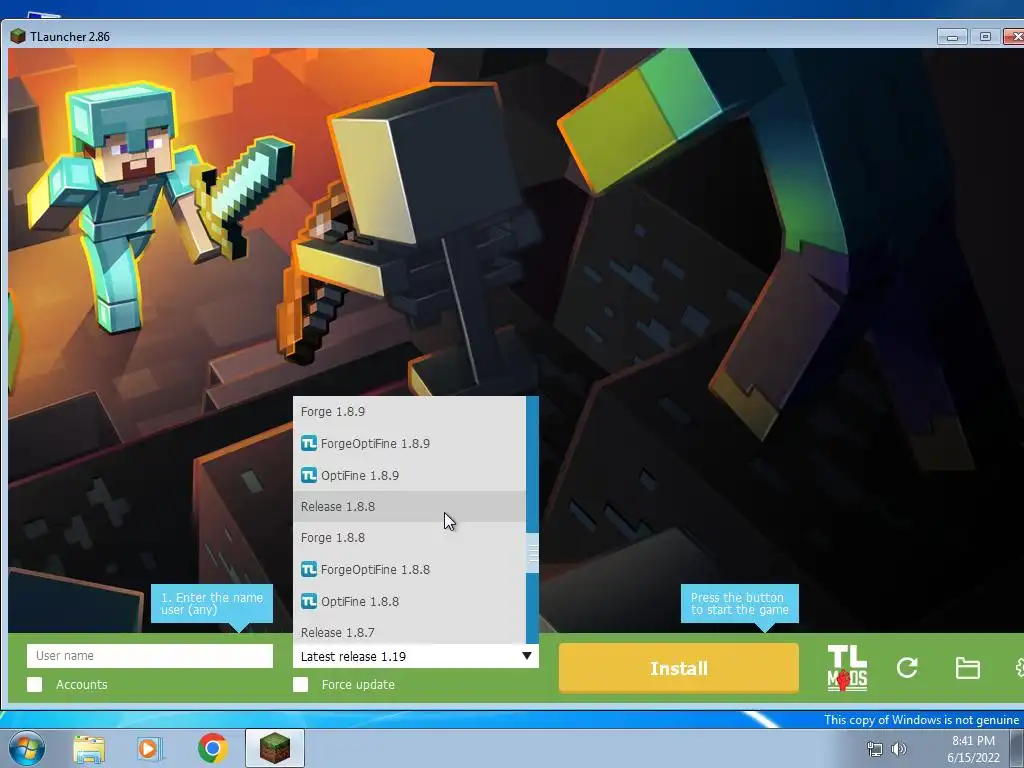Screen dimensions: 1024x768
Task: Open the TL Mods icon
Action: tap(847, 668)
